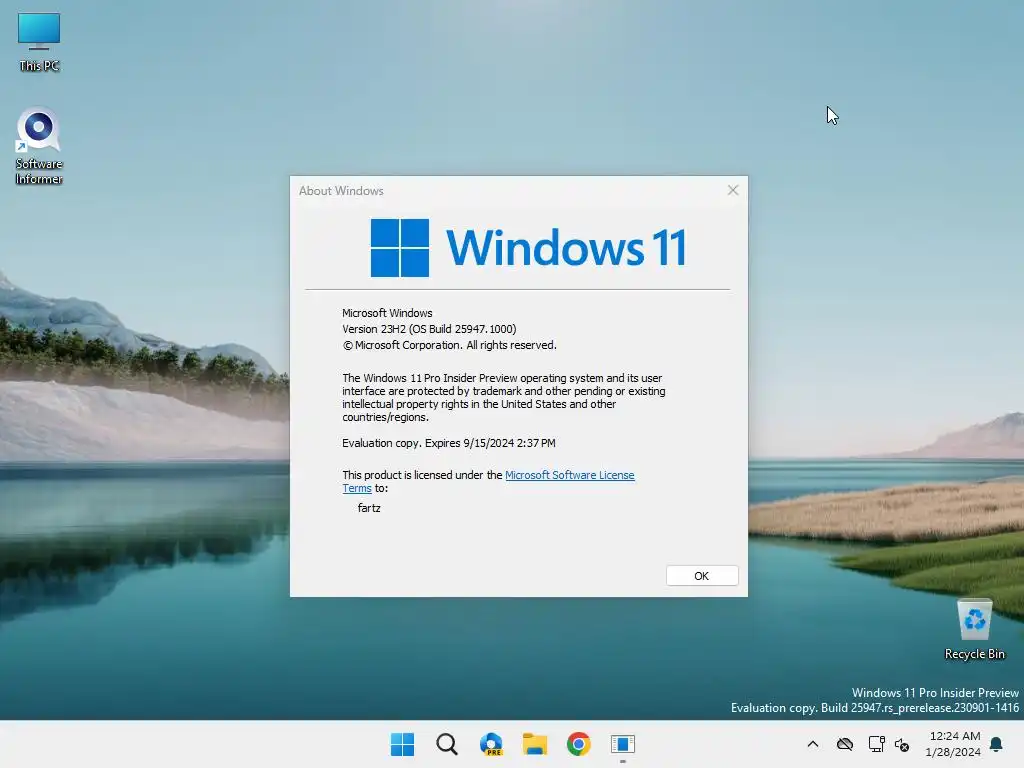Click the Microsoft Corporation copyright line
Screen dimensions: 1024x768
tap(449, 345)
